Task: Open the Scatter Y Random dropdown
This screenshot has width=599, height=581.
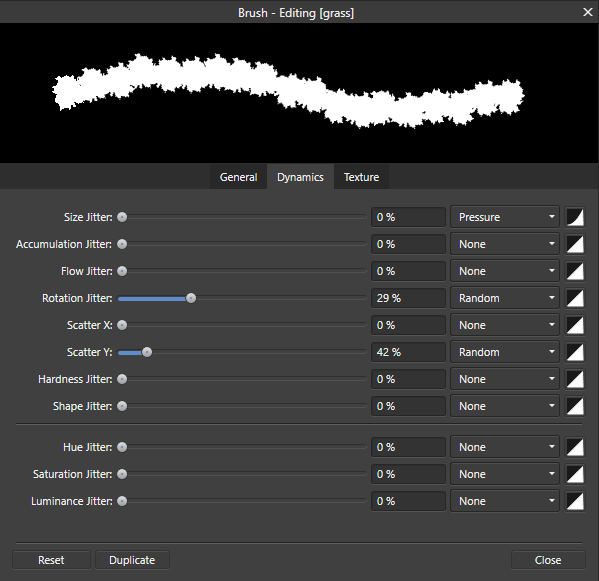Action: [x=505, y=353]
